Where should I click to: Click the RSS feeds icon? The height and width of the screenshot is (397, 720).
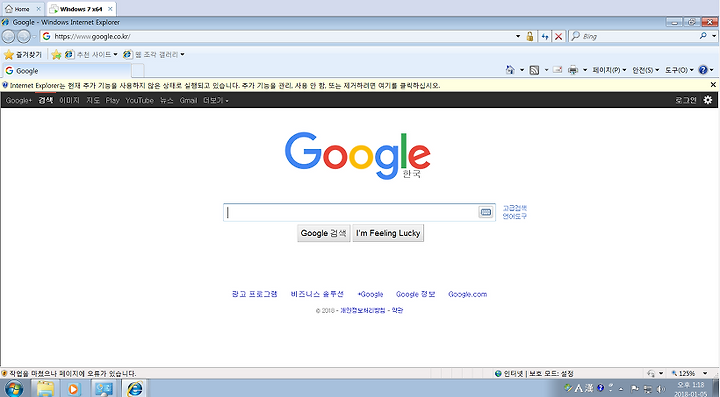pyautogui.click(x=534, y=70)
